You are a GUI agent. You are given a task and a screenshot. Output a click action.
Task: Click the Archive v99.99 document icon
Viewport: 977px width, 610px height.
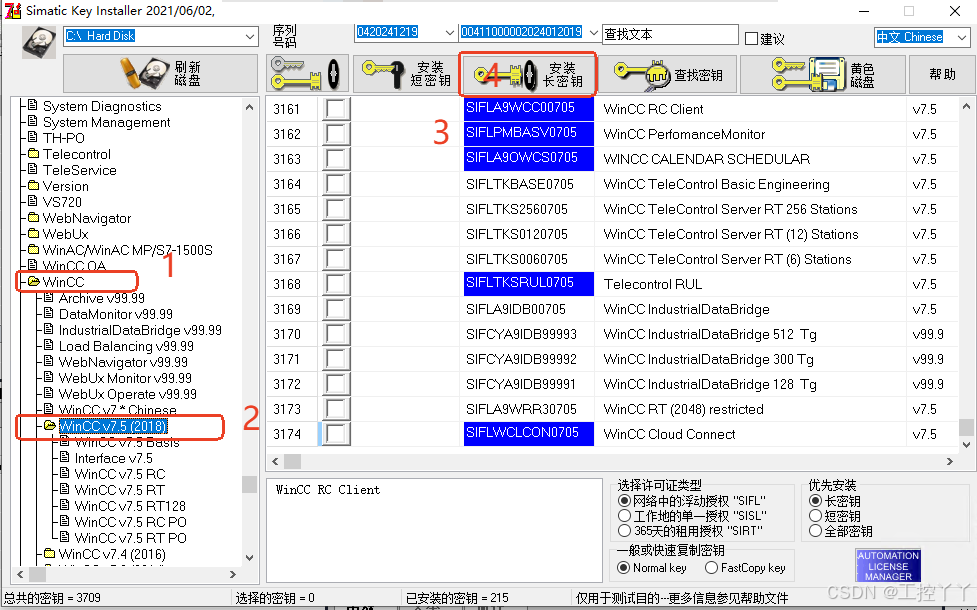(x=49, y=297)
